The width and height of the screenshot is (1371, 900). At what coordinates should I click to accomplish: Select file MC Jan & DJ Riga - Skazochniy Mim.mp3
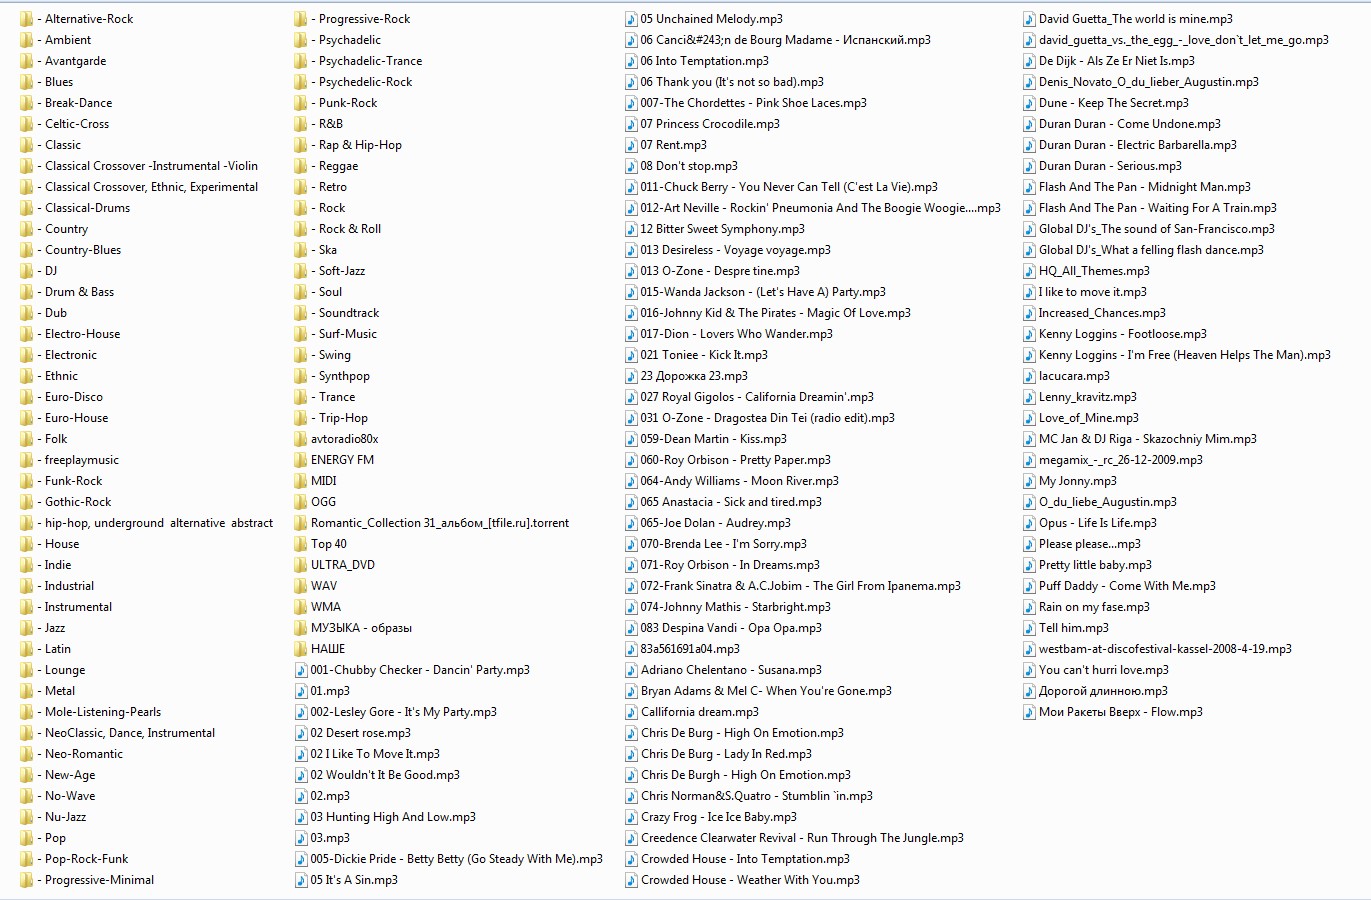1148,439
